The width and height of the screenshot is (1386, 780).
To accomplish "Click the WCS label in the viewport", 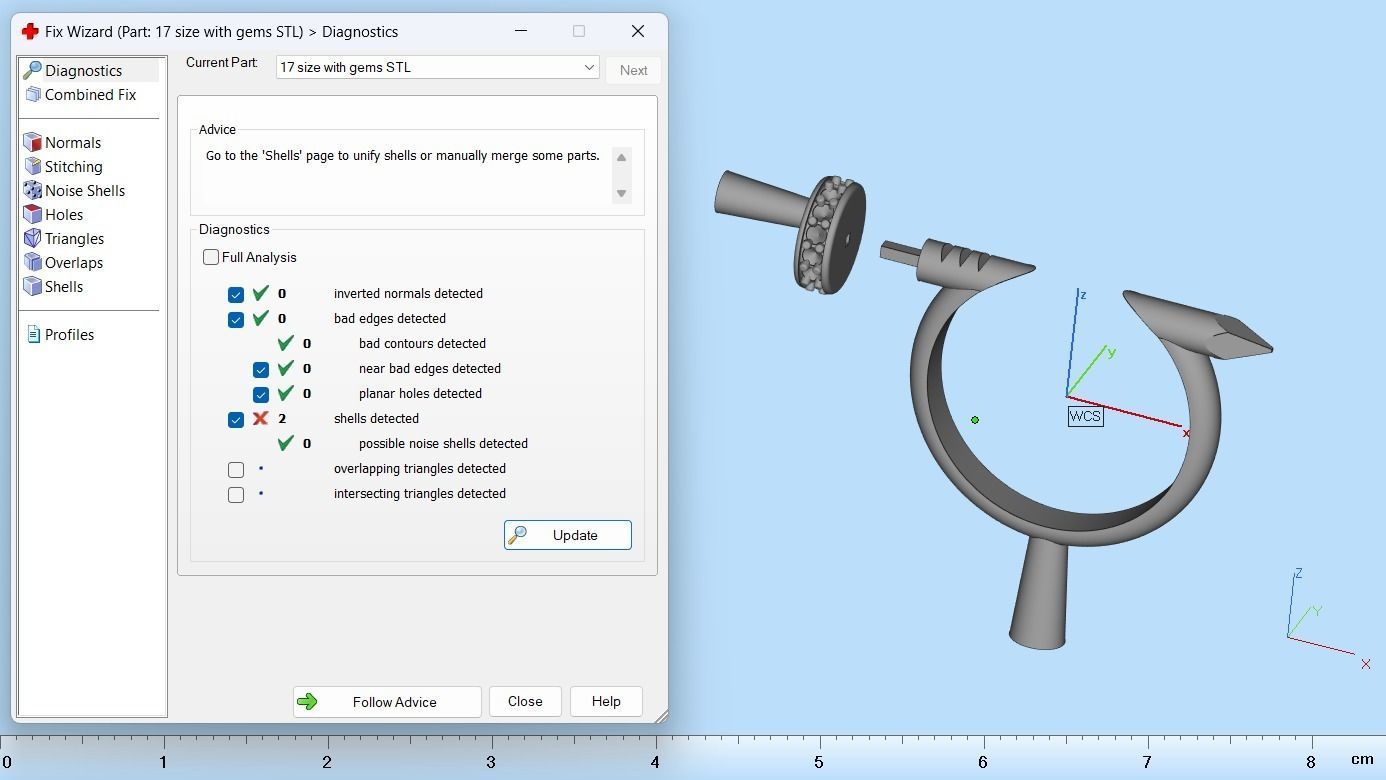I will pyautogui.click(x=1085, y=416).
